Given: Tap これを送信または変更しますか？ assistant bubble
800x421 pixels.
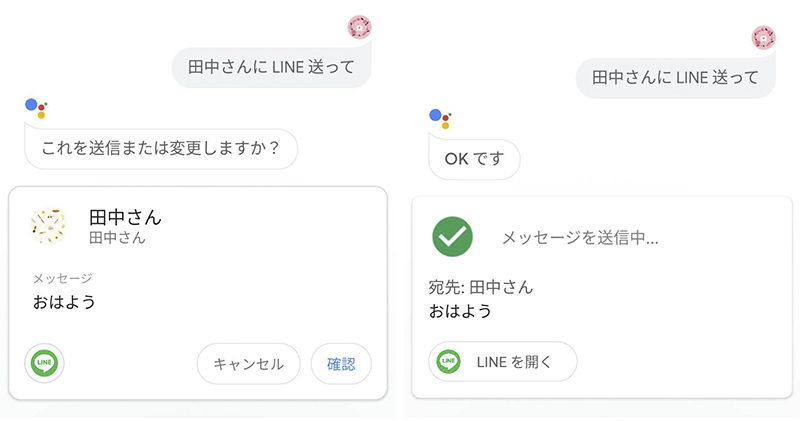Looking at the screenshot, I should (160, 150).
